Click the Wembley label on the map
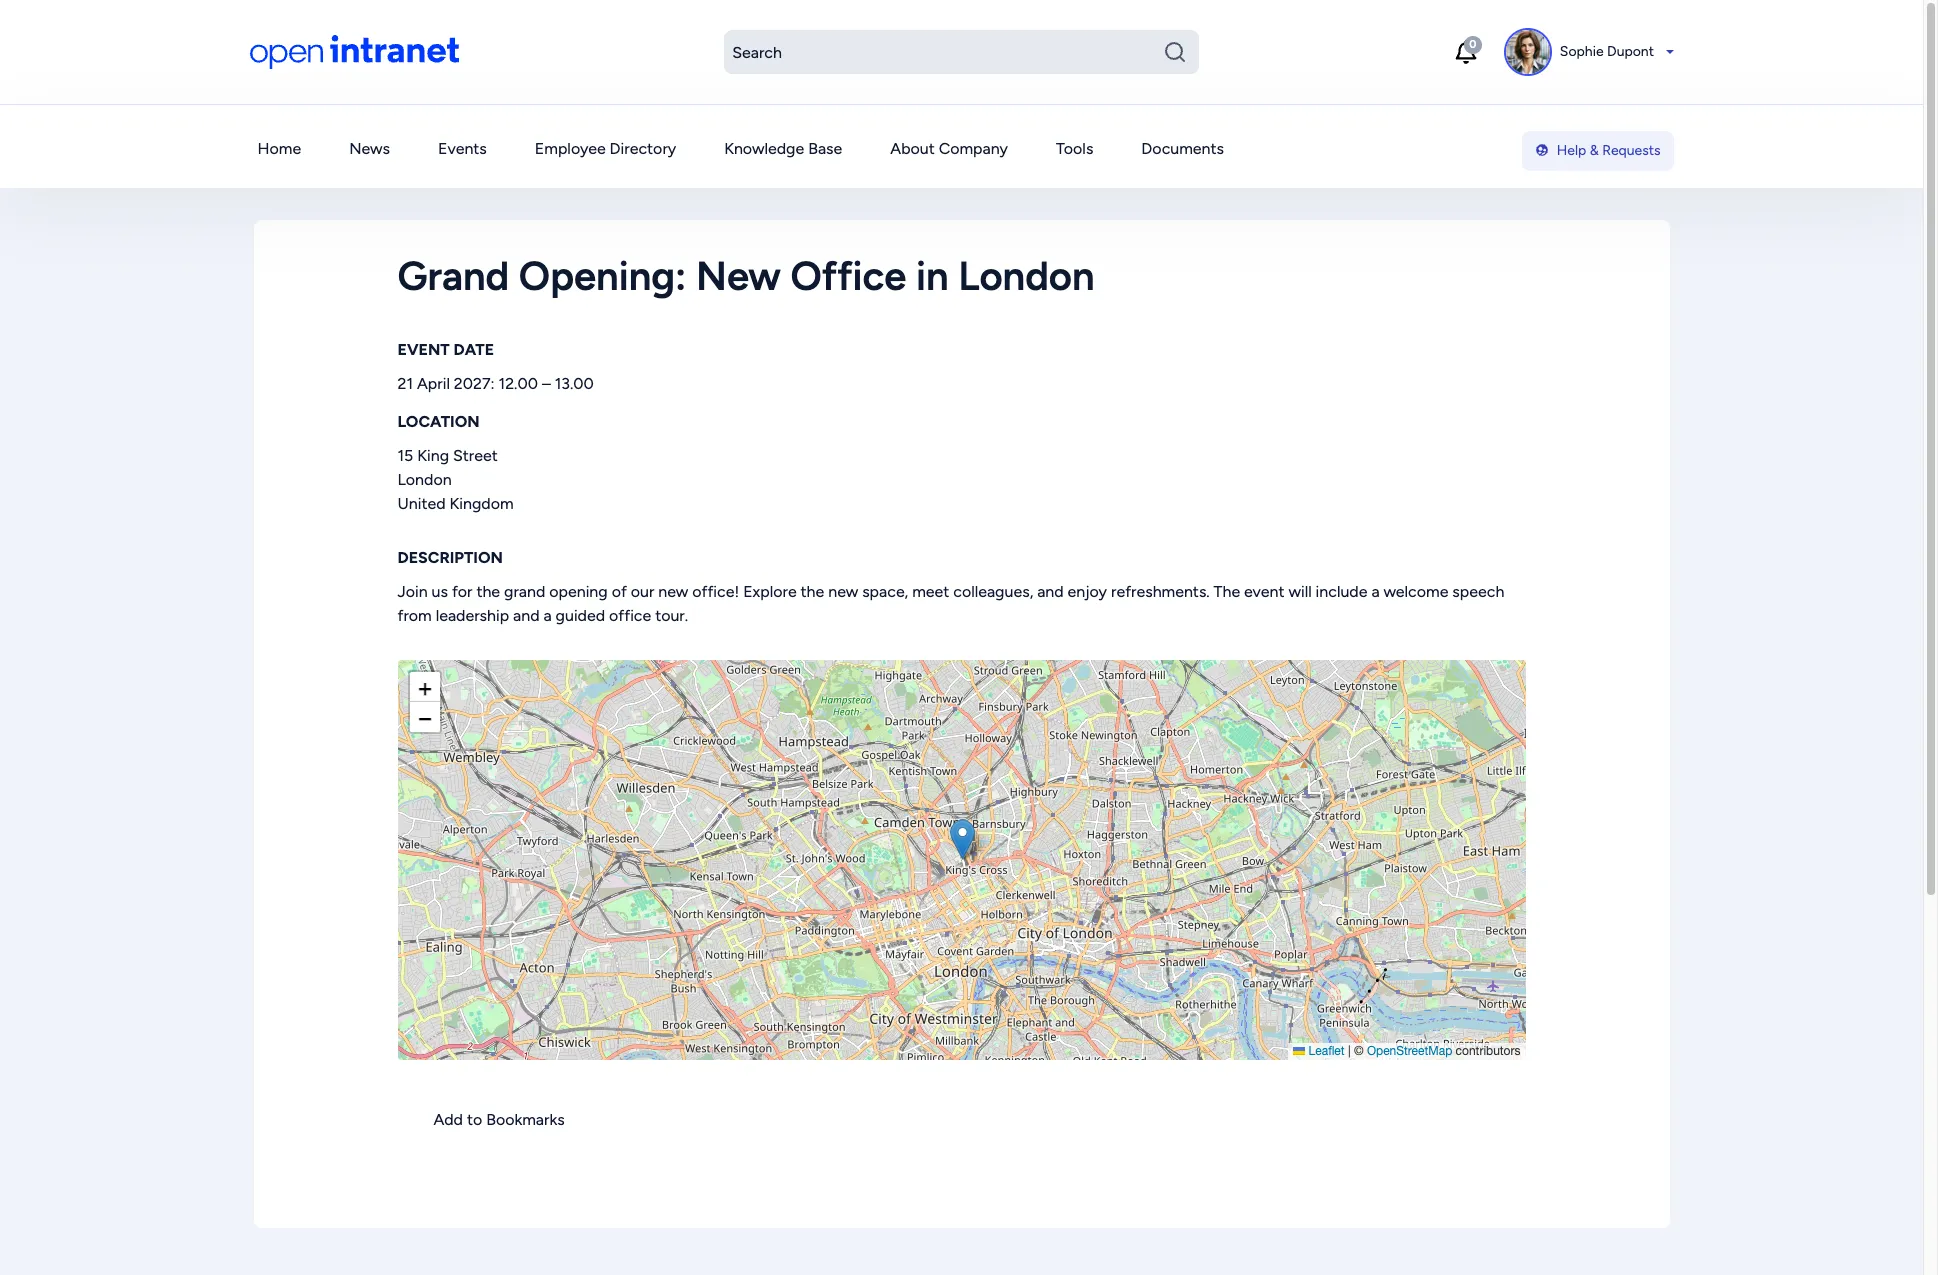Screen dimensions: 1938x1275 [471, 758]
